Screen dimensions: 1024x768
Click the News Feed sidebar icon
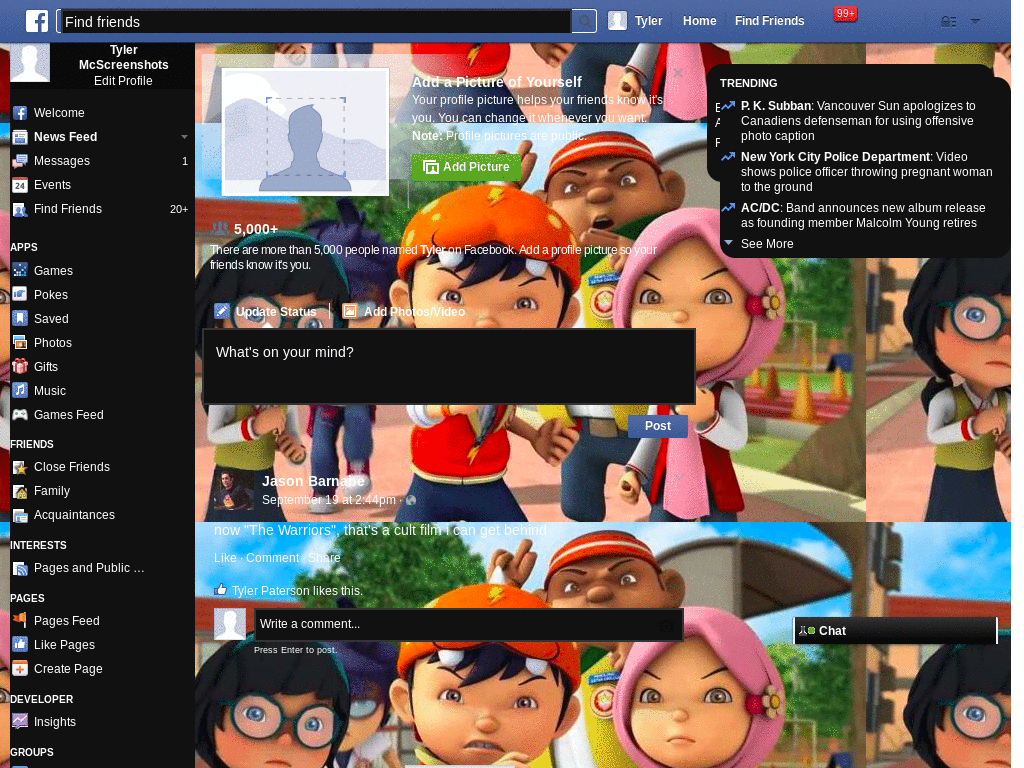click(20, 137)
